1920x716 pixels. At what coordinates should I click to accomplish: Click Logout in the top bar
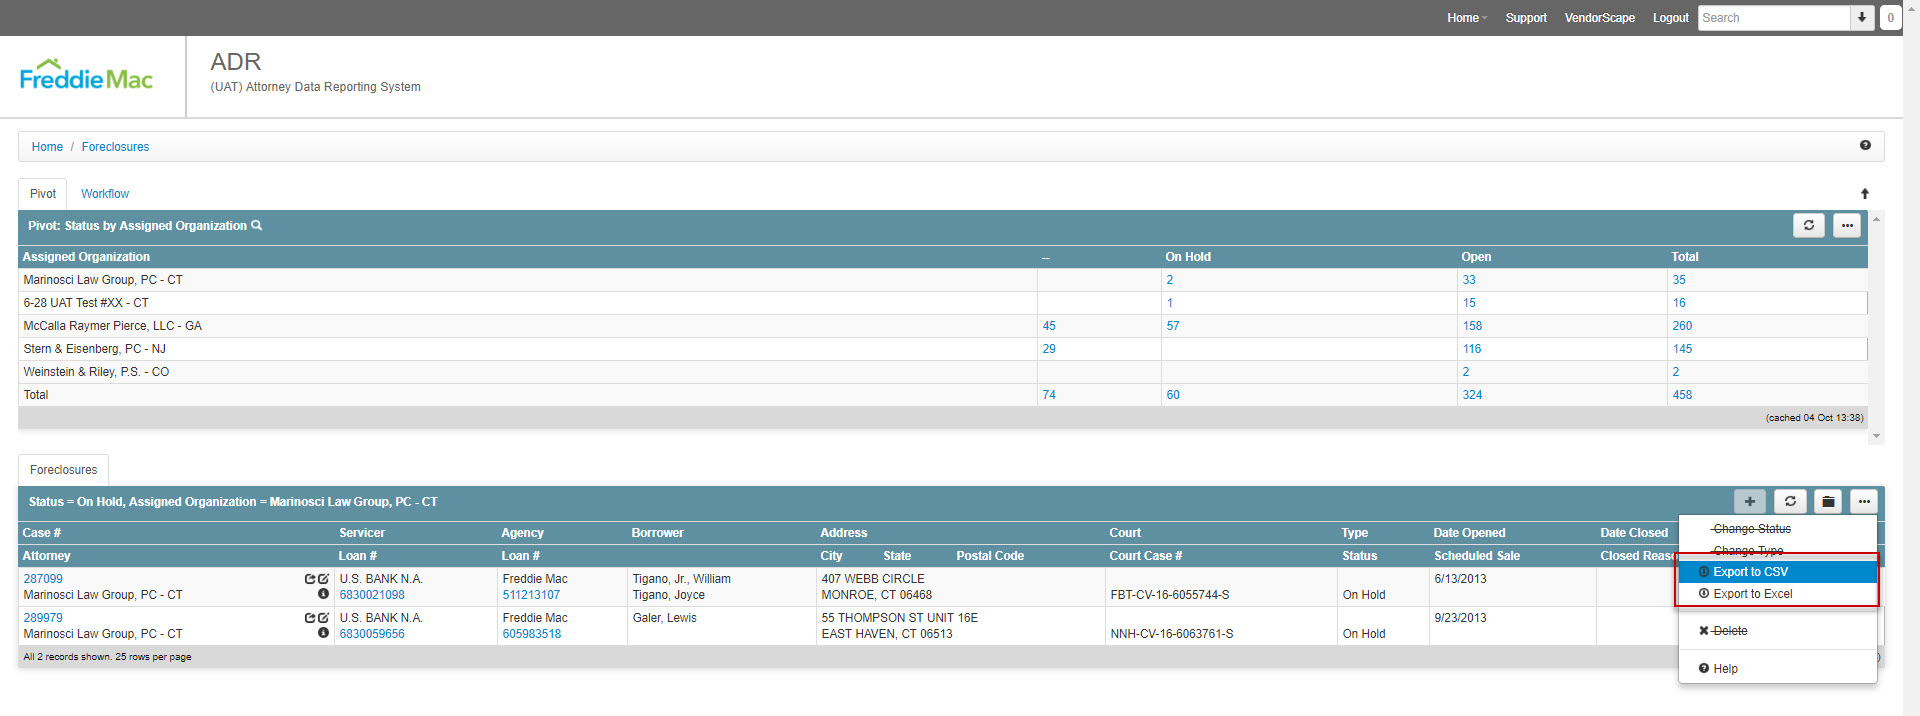(x=1671, y=18)
